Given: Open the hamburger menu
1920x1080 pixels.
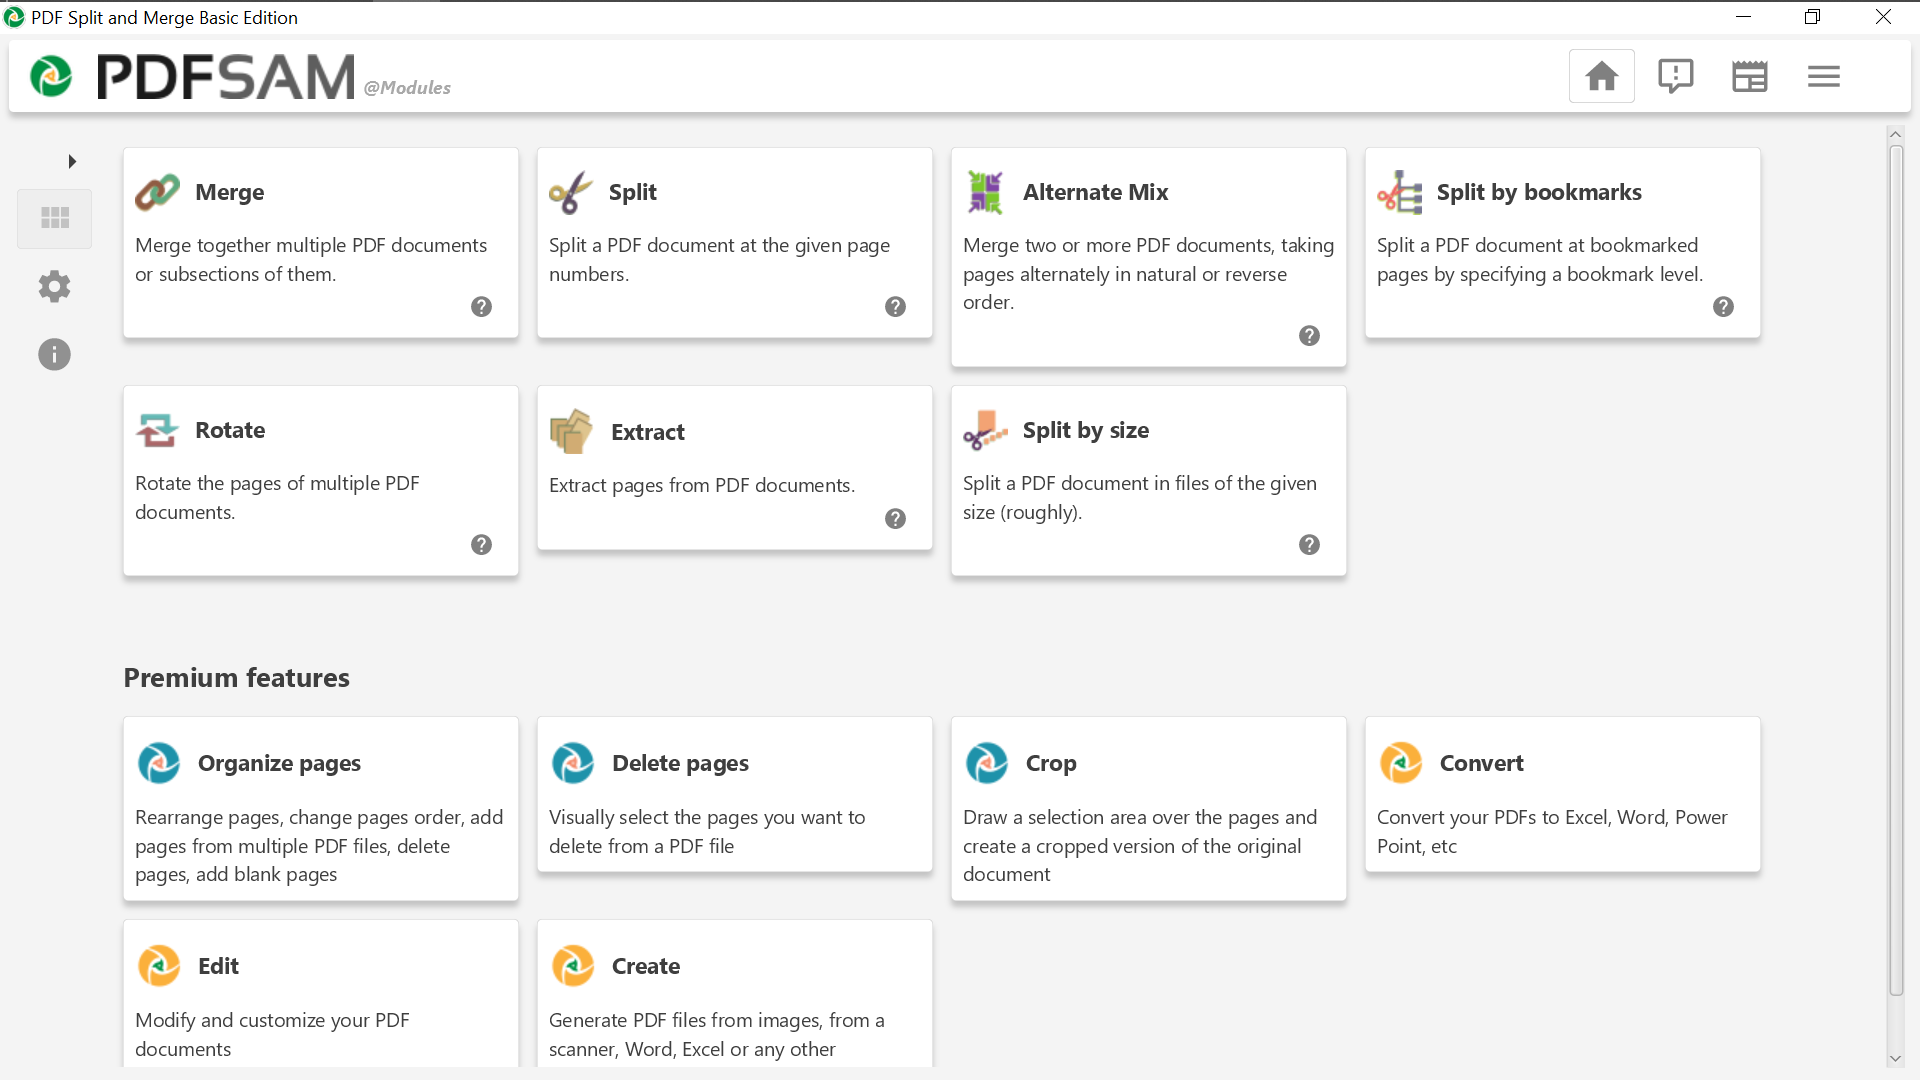Looking at the screenshot, I should click(x=1824, y=75).
